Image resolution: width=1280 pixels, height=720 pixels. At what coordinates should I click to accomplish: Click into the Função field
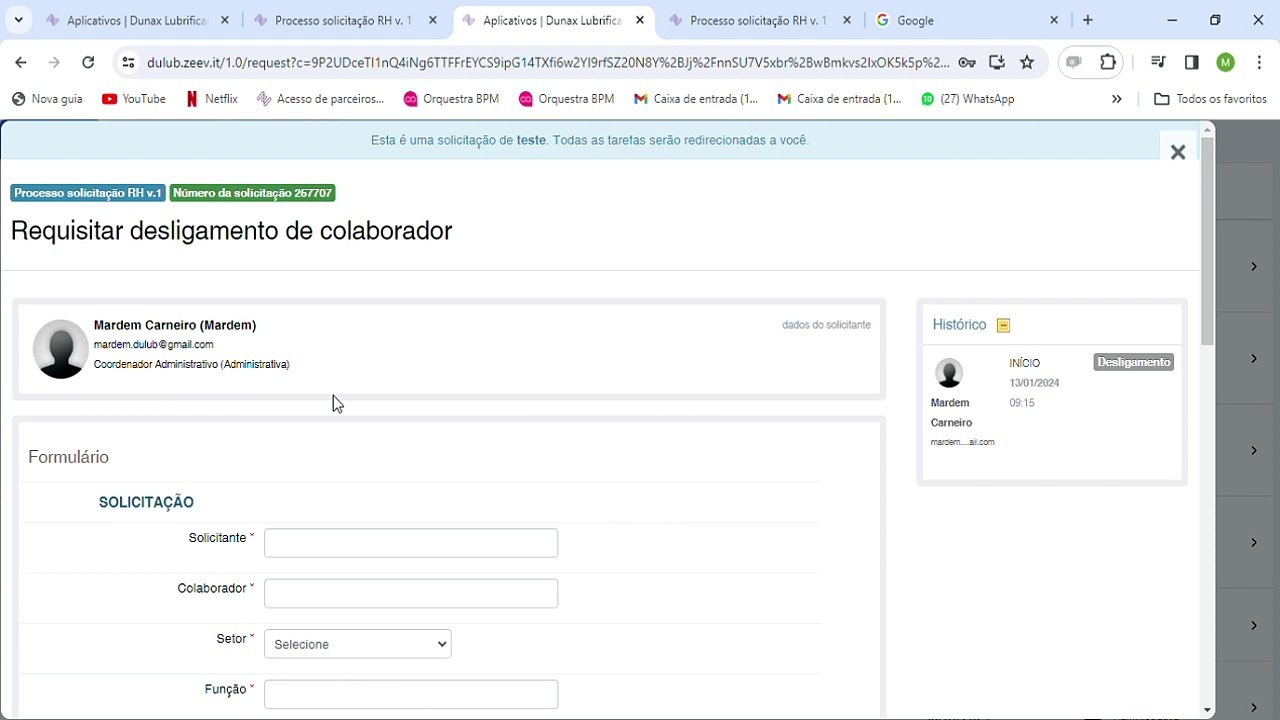click(411, 694)
